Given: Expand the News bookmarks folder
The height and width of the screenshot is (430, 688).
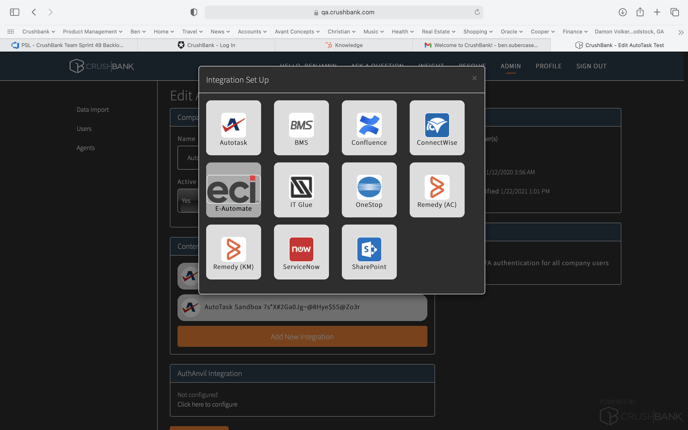Looking at the screenshot, I should [220, 32].
